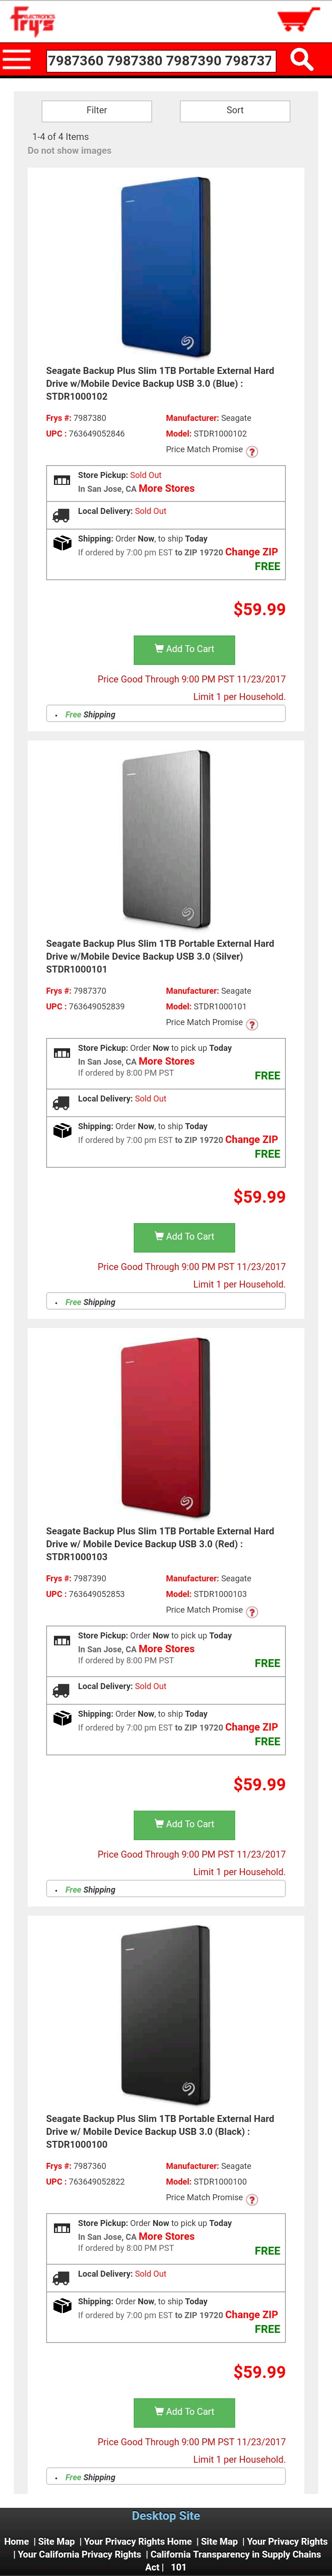Add the Silver Seagate drive to cart

coord(184,1236)
